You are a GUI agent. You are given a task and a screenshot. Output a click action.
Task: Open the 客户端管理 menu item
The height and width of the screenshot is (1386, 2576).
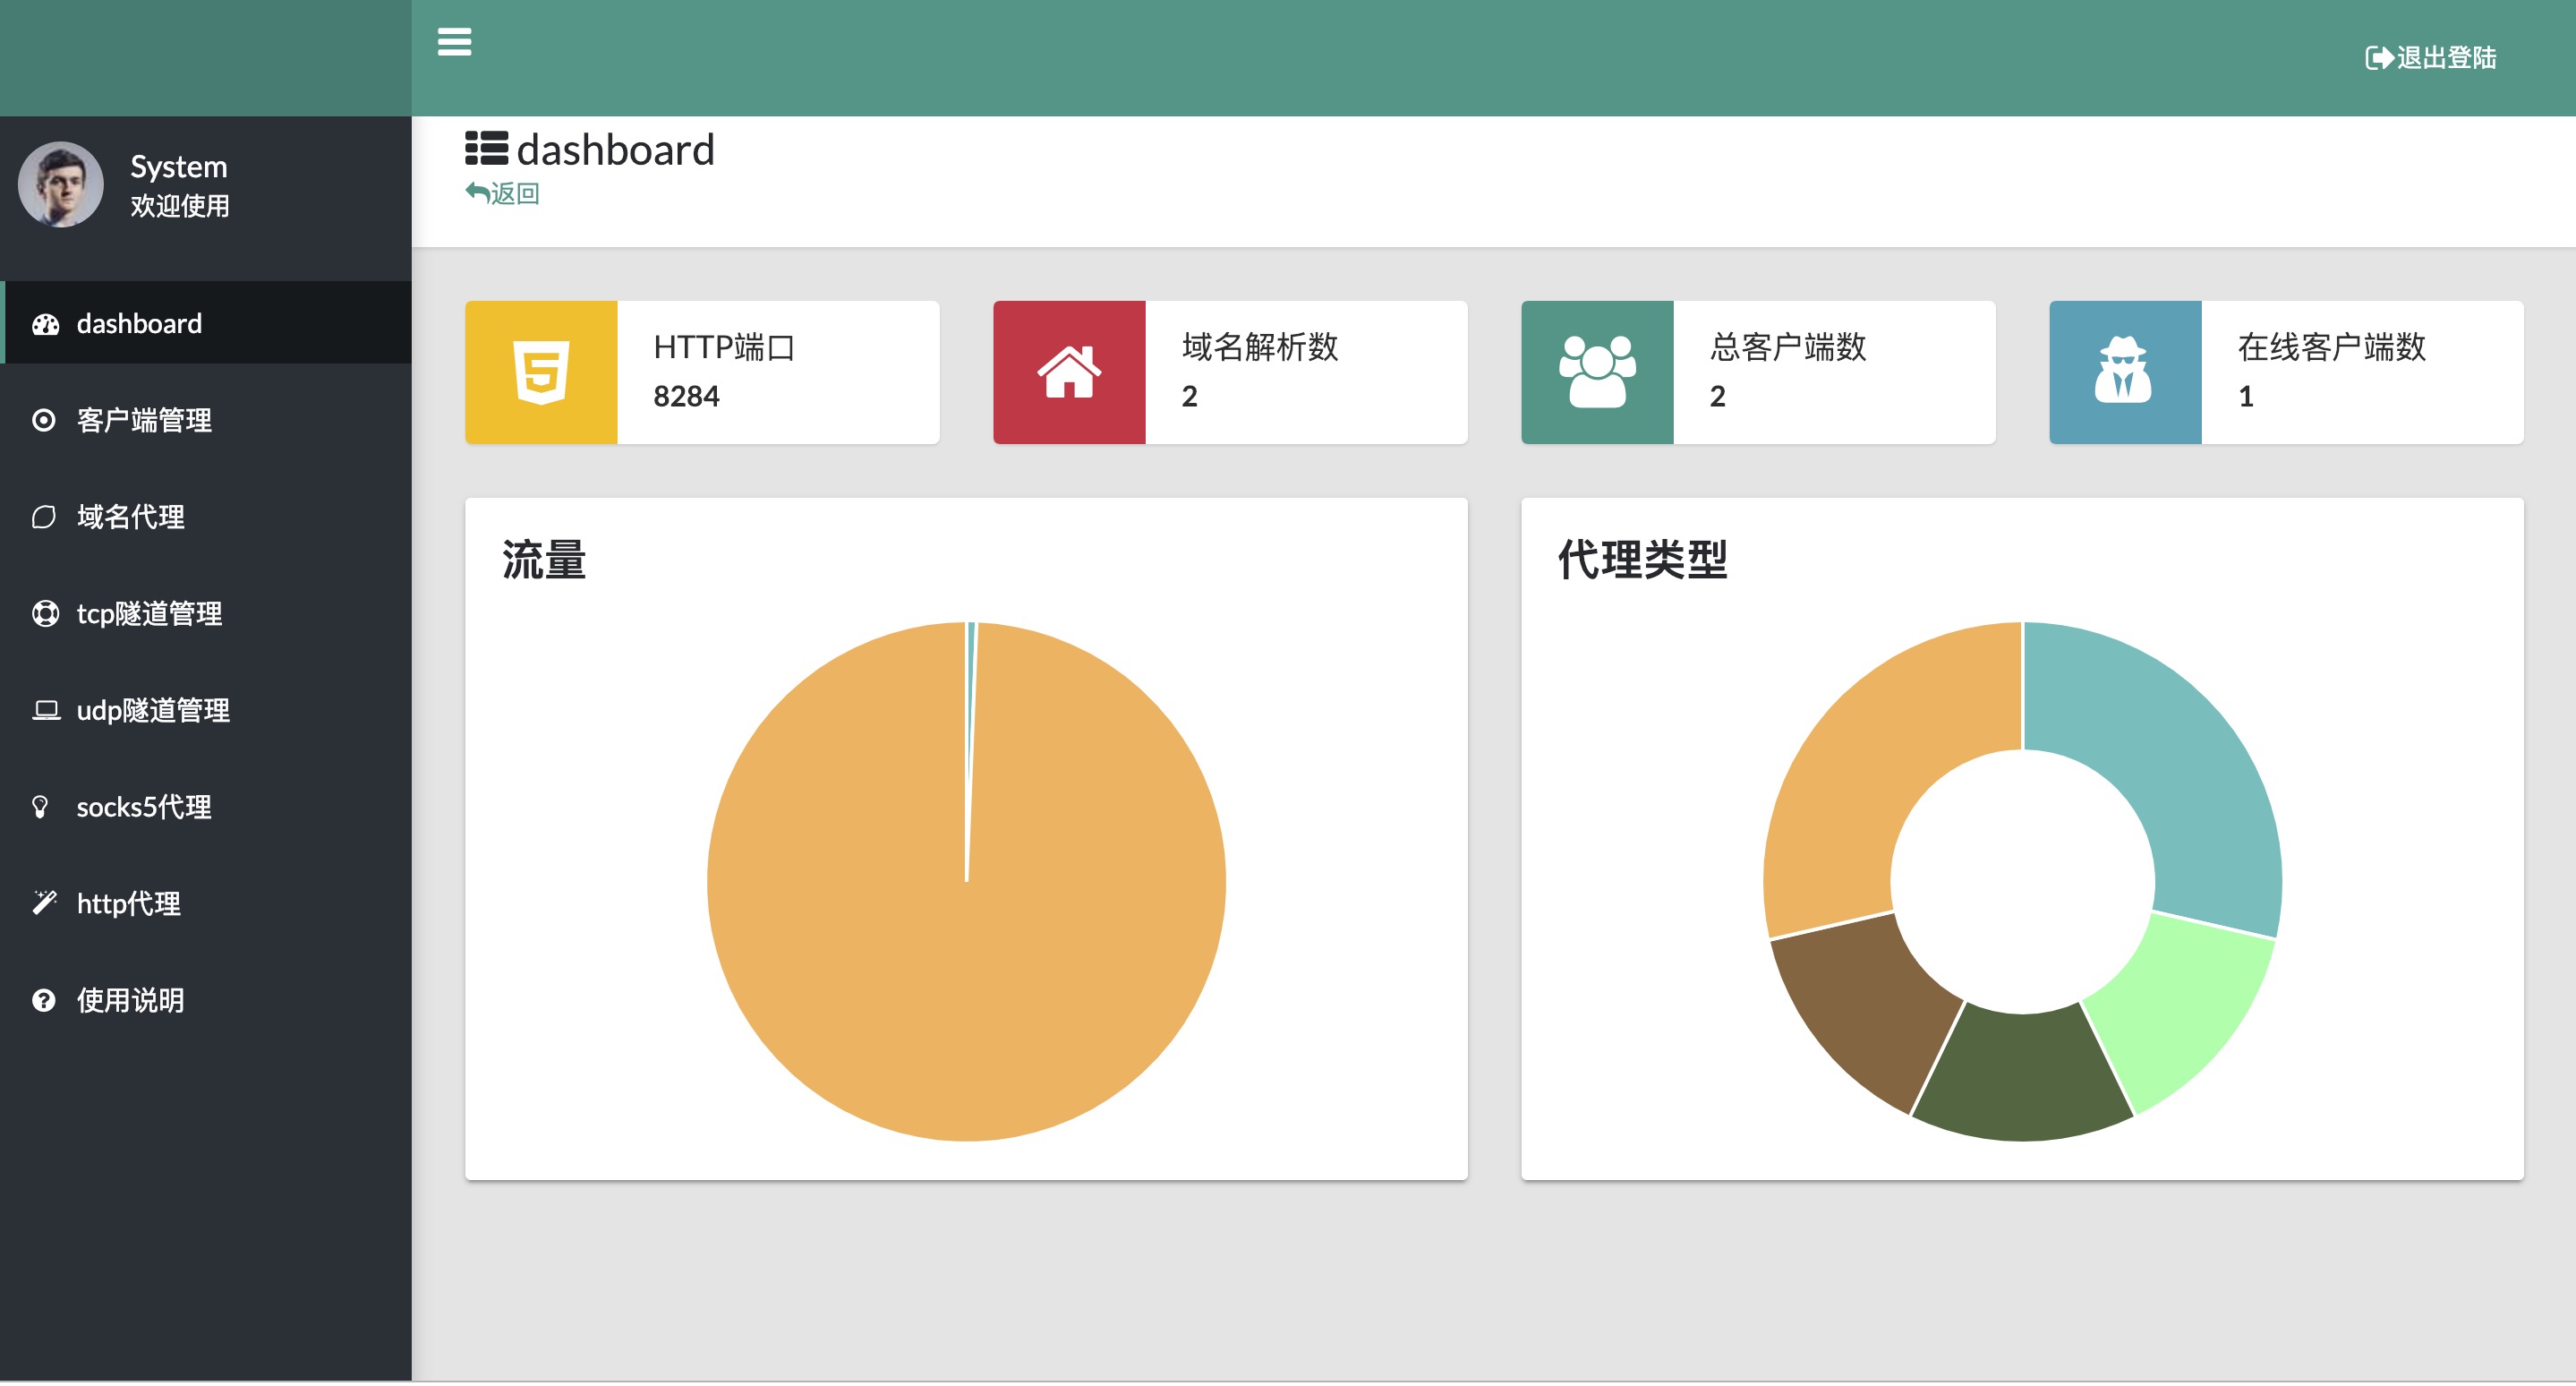pyautogui.click(x=144, y=420)
